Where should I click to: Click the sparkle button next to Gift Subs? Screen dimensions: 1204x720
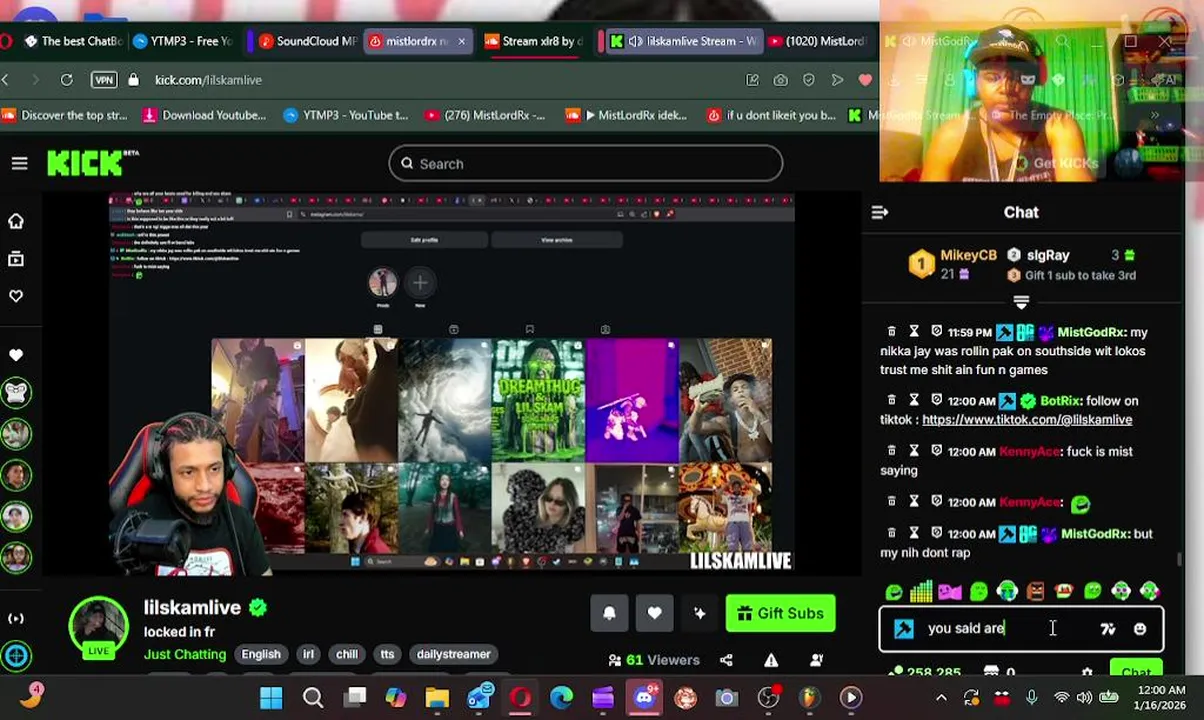coord(699,613)
